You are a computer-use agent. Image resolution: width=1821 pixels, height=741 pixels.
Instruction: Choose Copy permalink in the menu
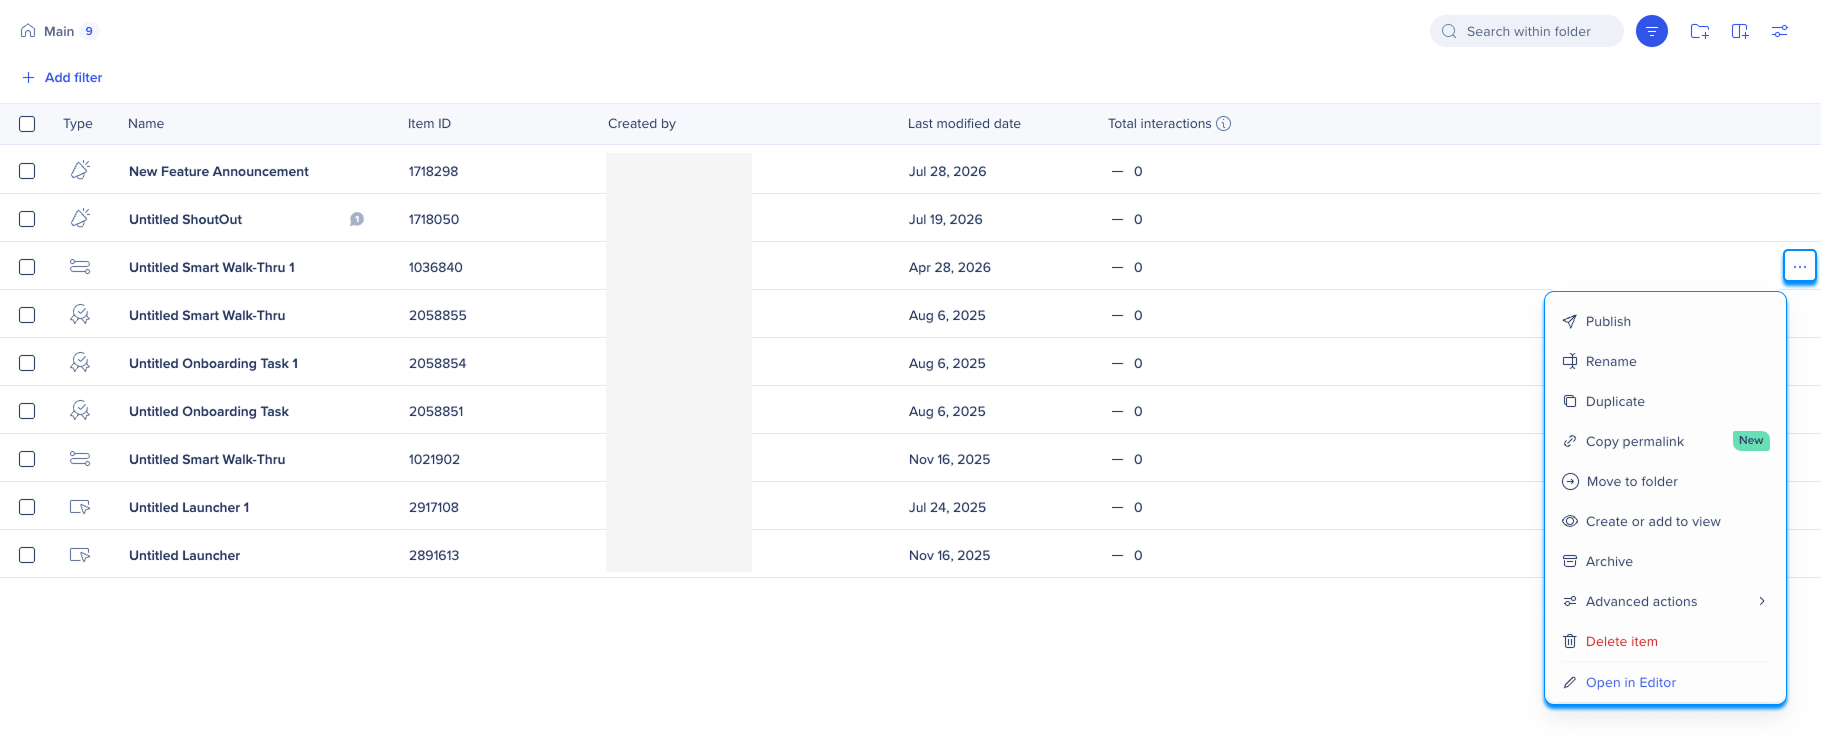(1665, 441)
